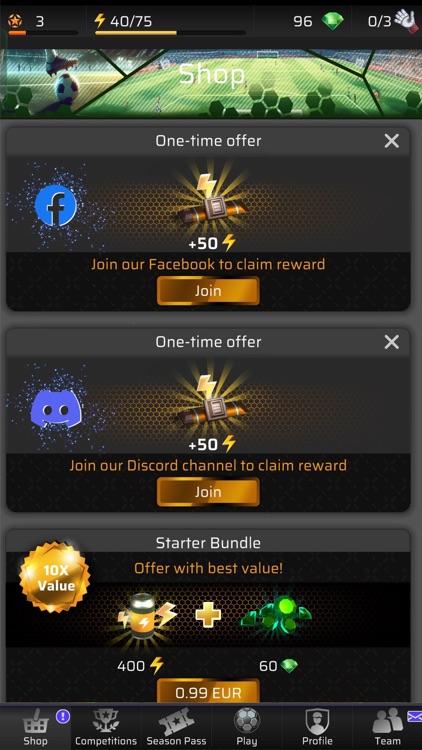Viewport: 422px width, 750px height.
Task: Tap the goalkeeper glove icon
Action: (x=406, y=21)
